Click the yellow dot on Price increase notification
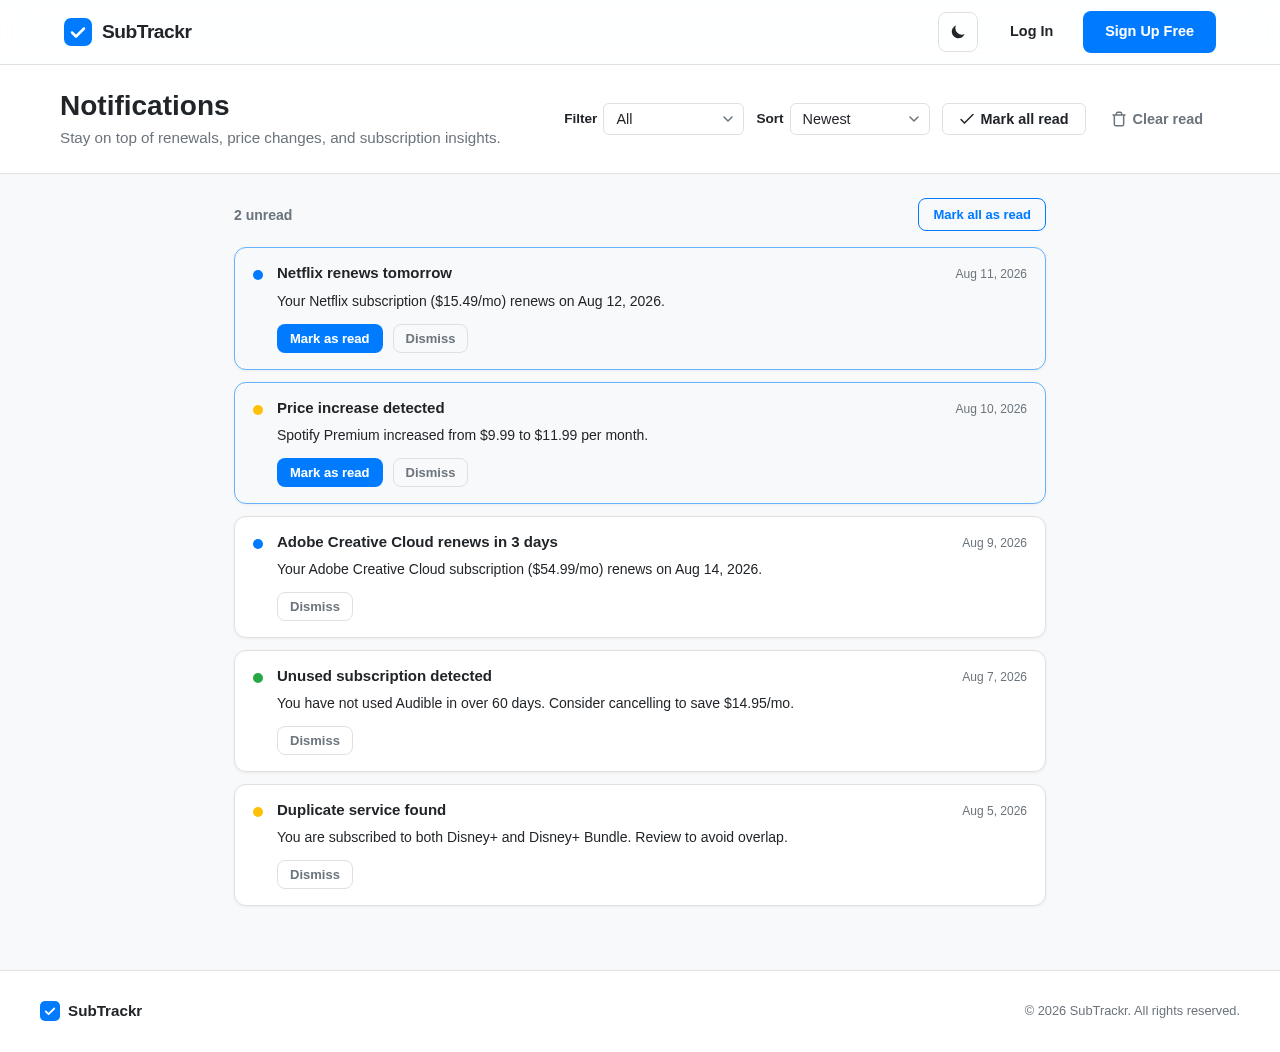The width and height of the screenshot is (1280, 1052). pyautogui.click(x=258, y=410)
